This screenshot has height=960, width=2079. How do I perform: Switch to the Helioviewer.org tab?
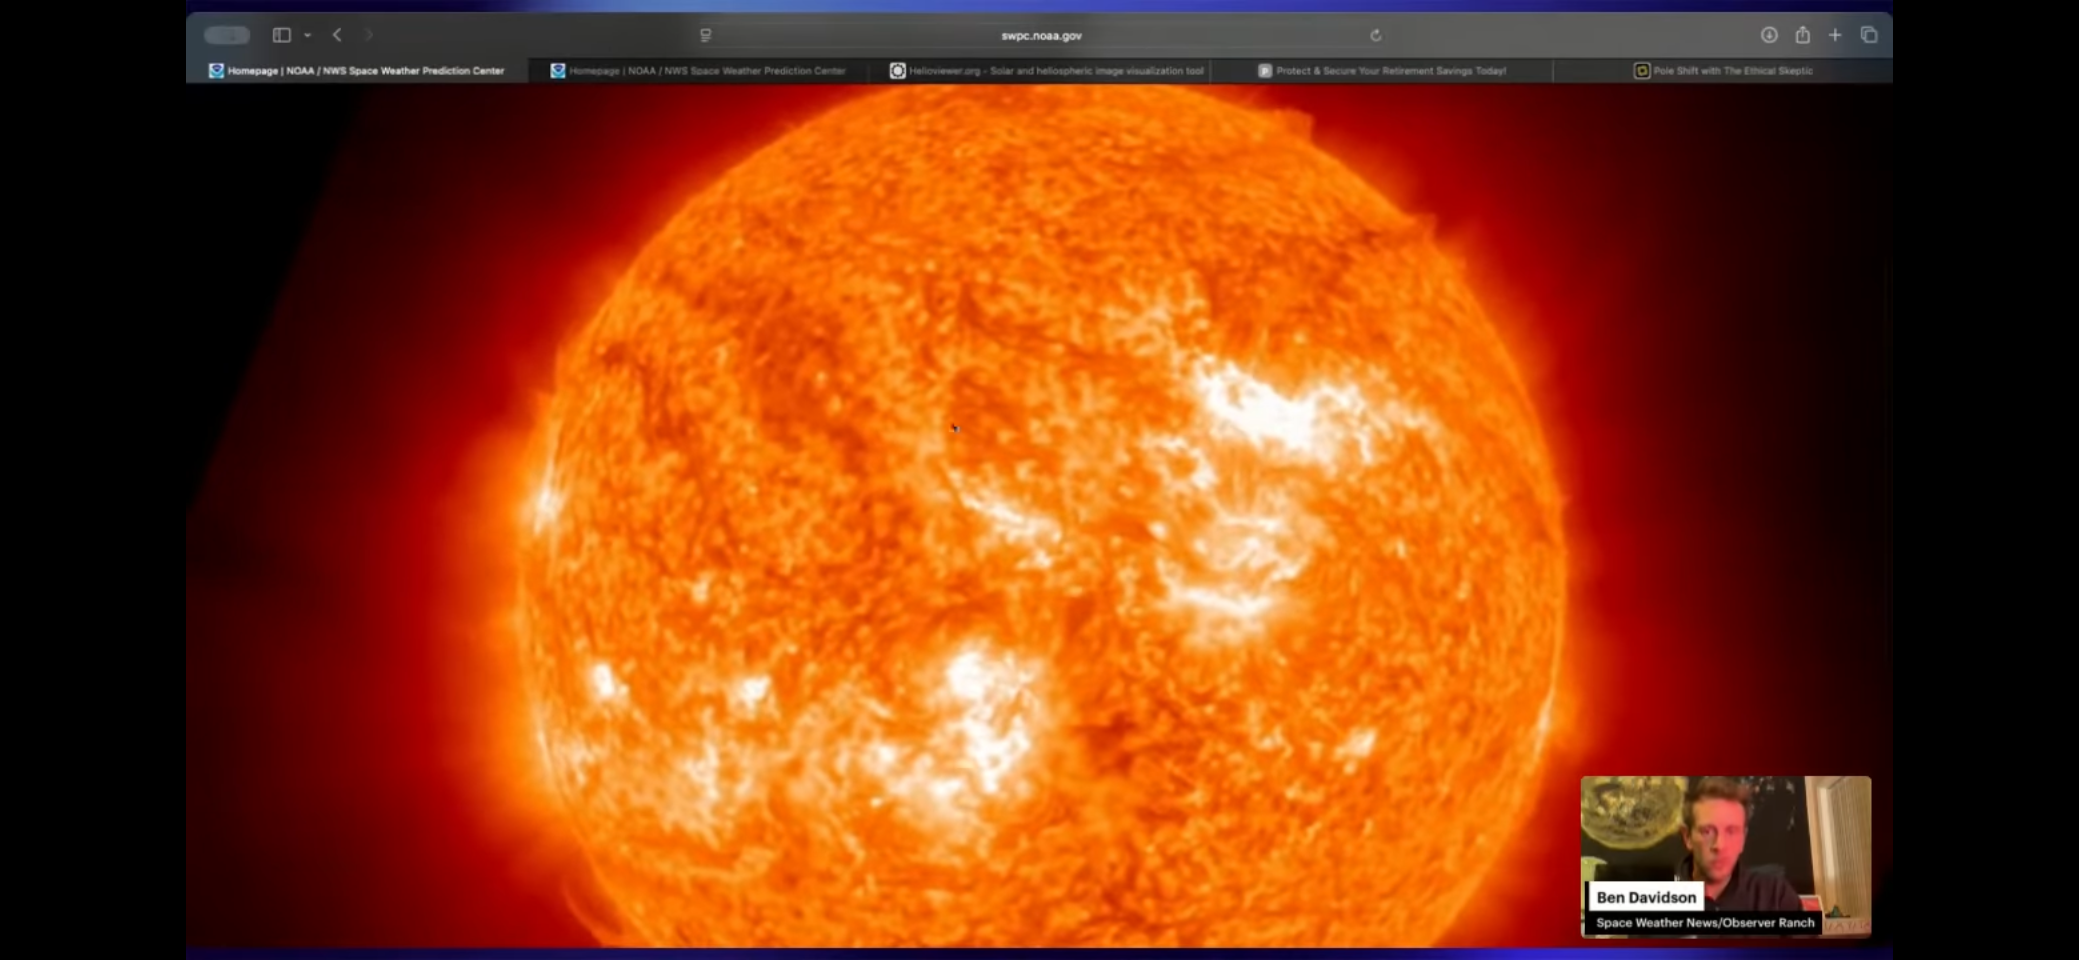[x=1040, y=71]
